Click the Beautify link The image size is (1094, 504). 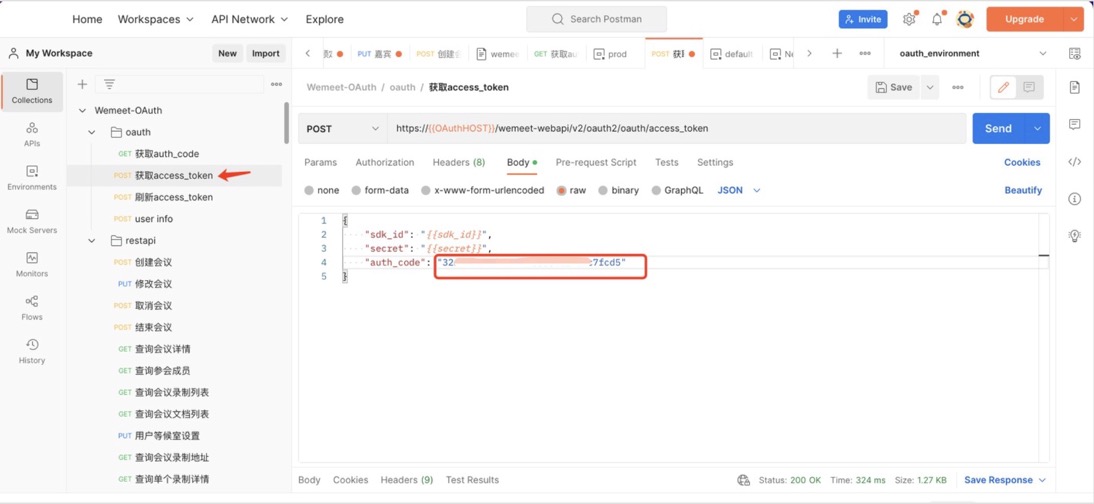point(1023,191)
